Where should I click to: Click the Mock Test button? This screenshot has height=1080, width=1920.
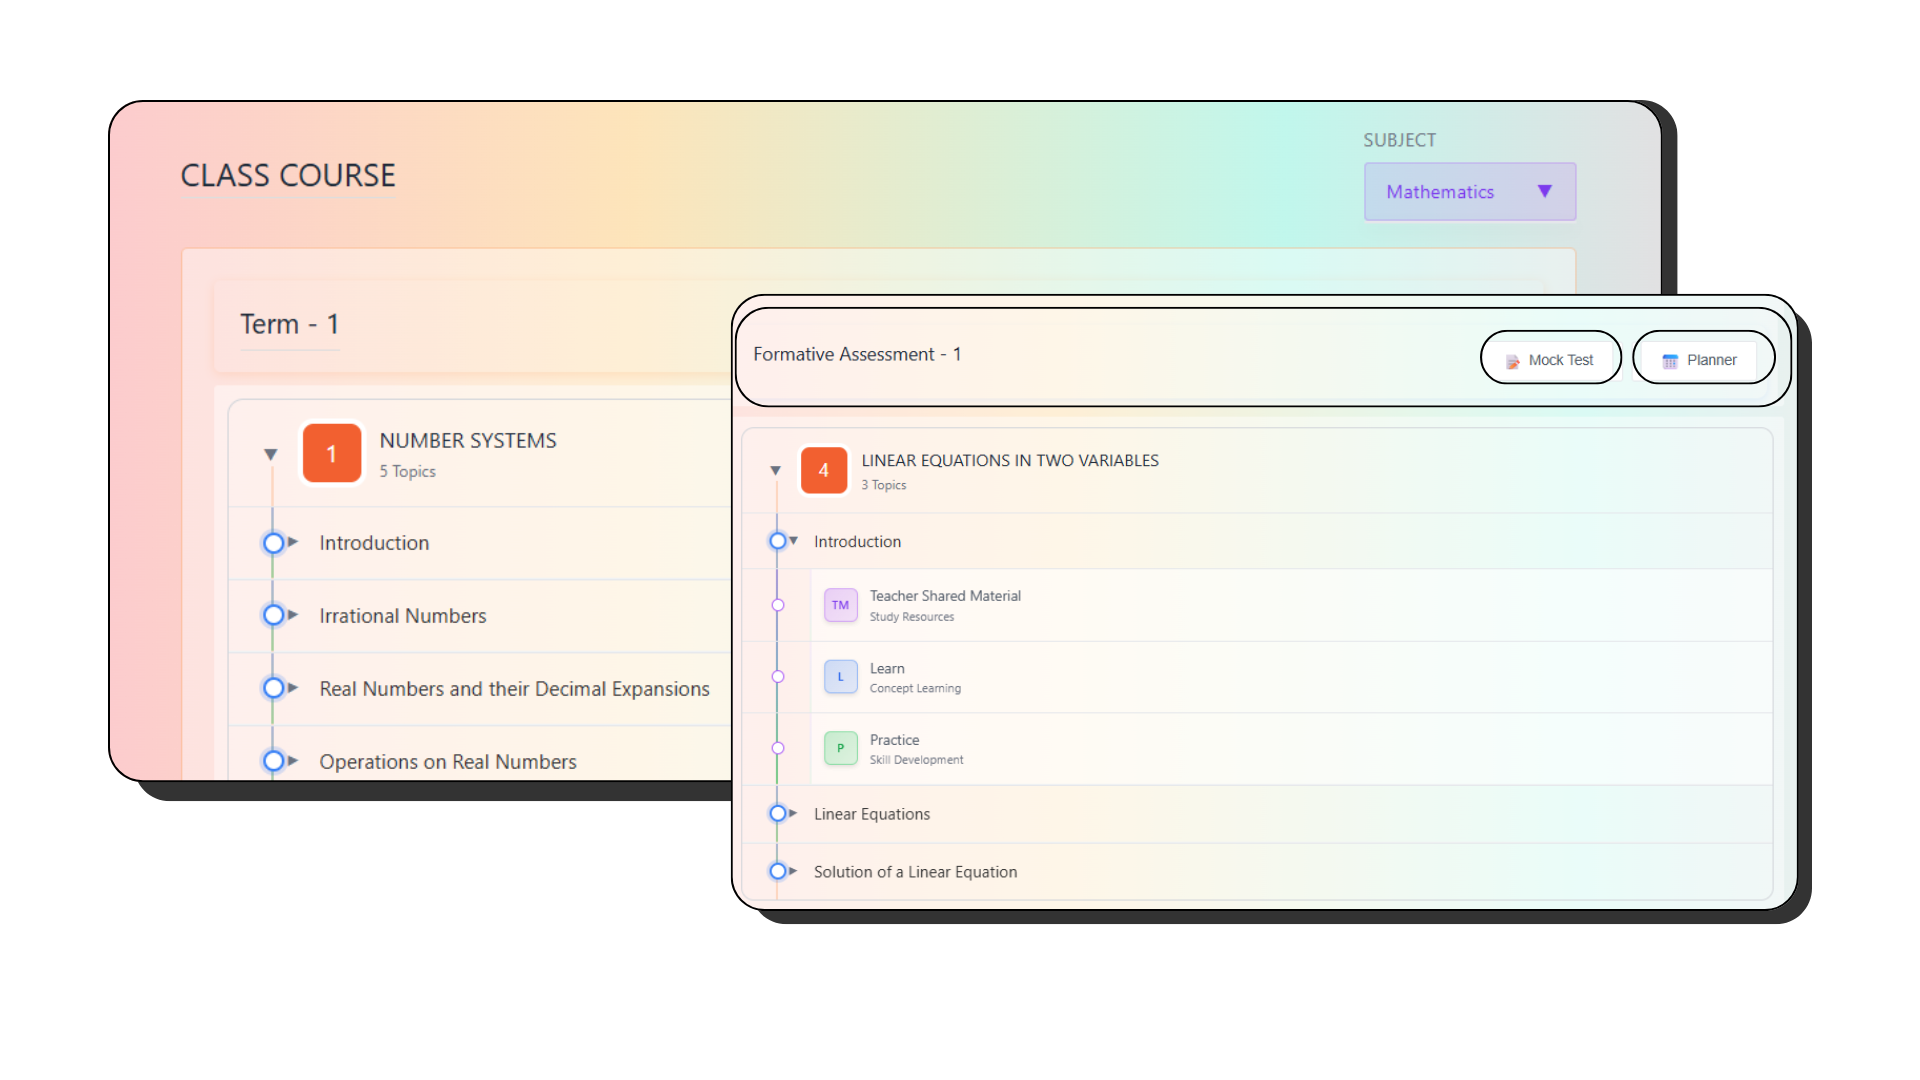click(1550, 358)
